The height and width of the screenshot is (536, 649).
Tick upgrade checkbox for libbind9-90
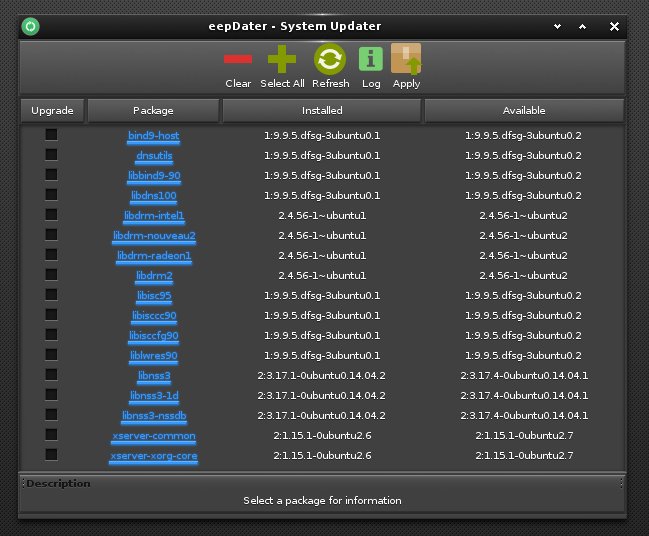click(51, 174)
